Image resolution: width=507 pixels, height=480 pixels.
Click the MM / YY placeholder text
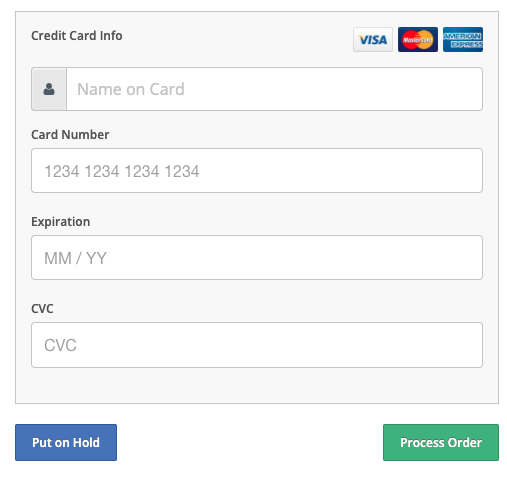[x=75, y=258]
